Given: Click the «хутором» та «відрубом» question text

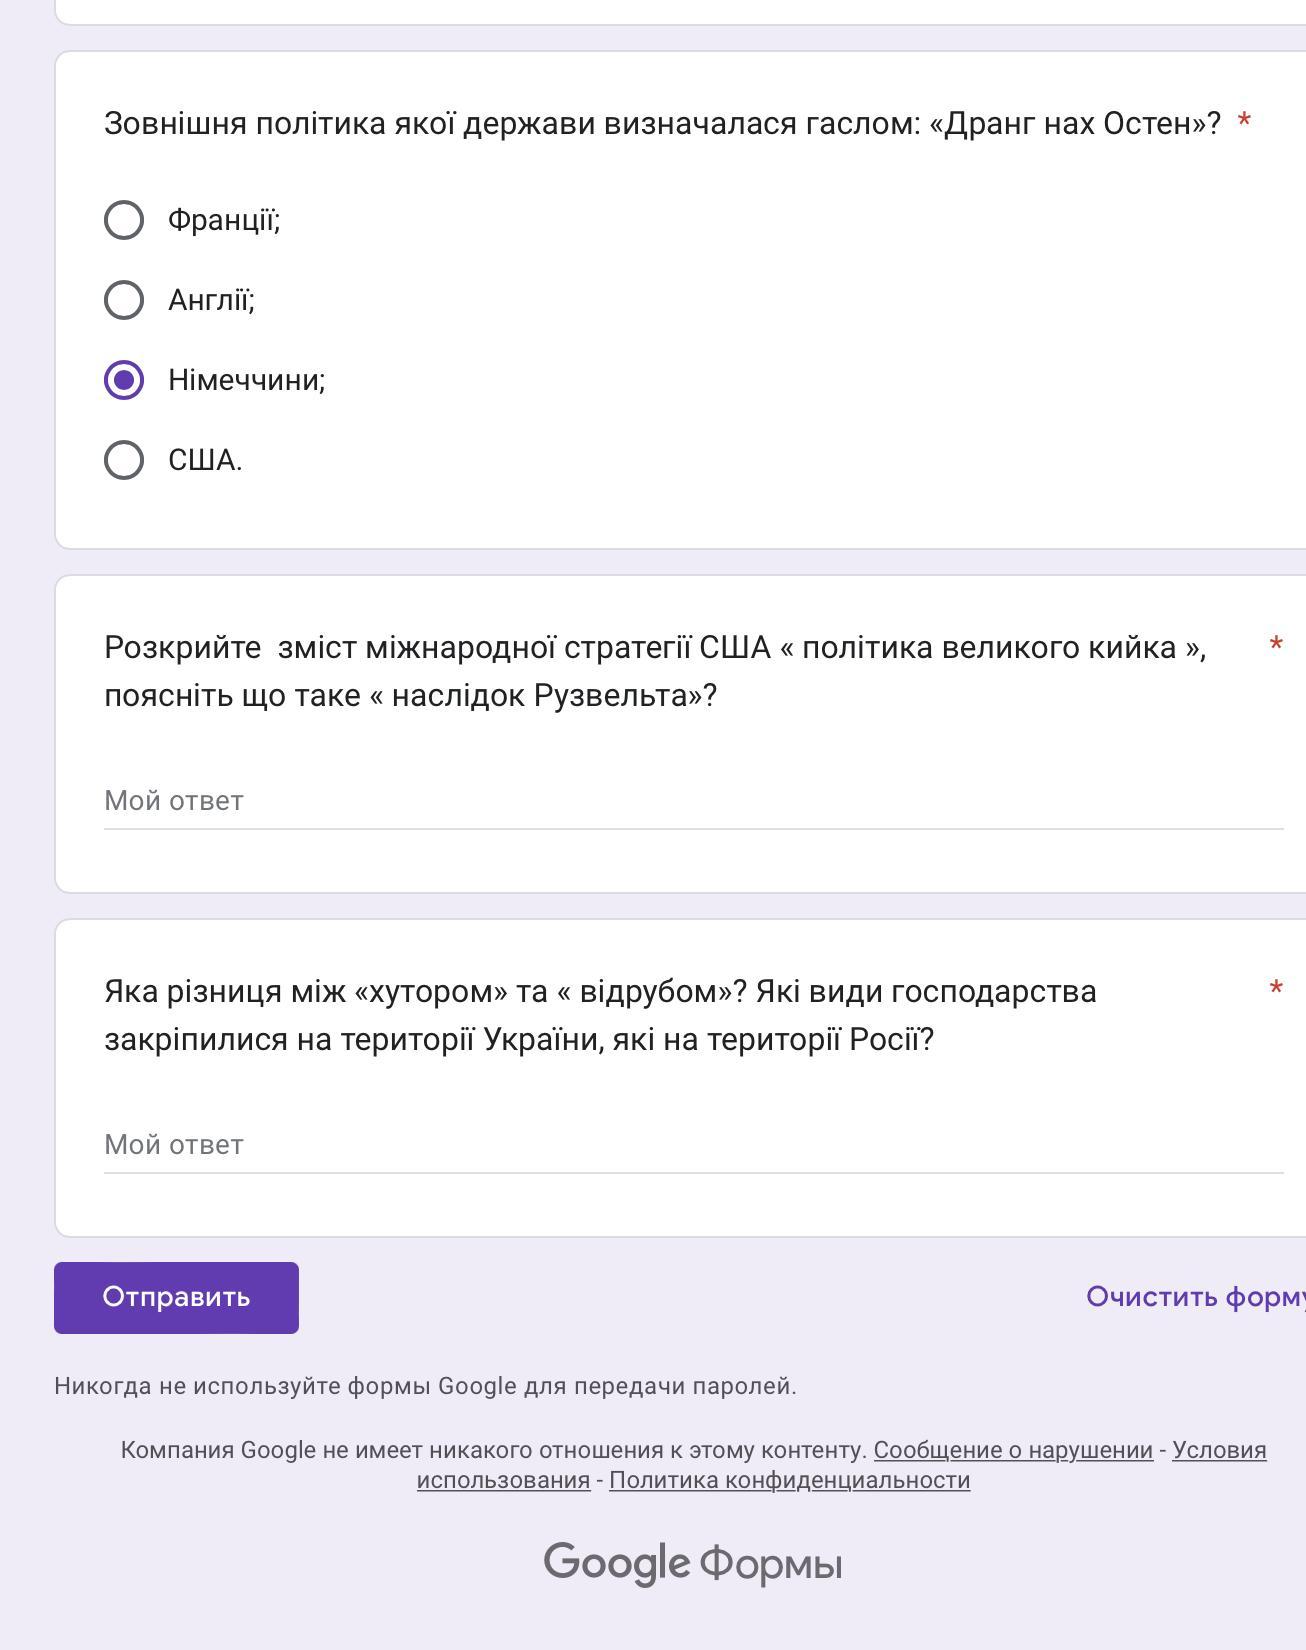Looking at the screenshot, I should (x=600, y=1015).
